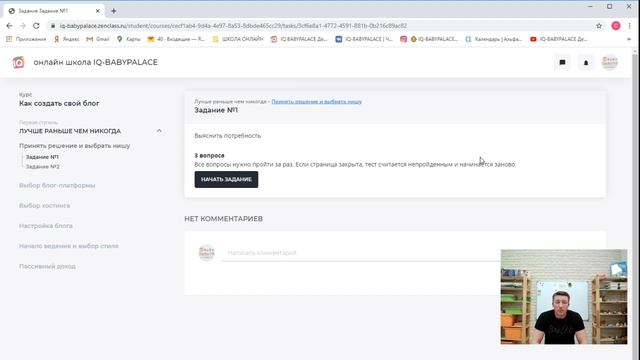This screenshot has width=640, height=360.
Task: Open the Выбор хостинга section
Action: (44, 206)
